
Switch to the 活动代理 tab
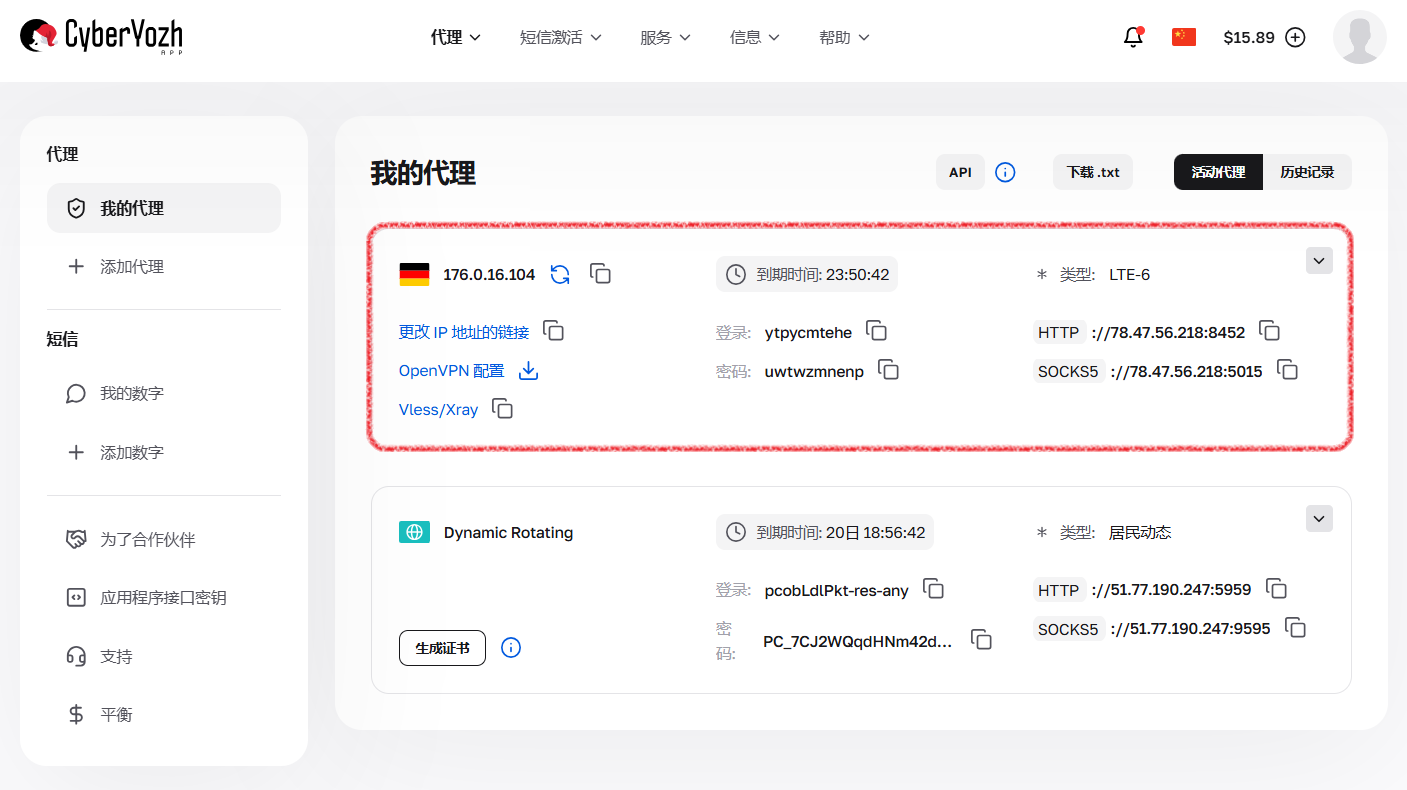pos(1218,171)
